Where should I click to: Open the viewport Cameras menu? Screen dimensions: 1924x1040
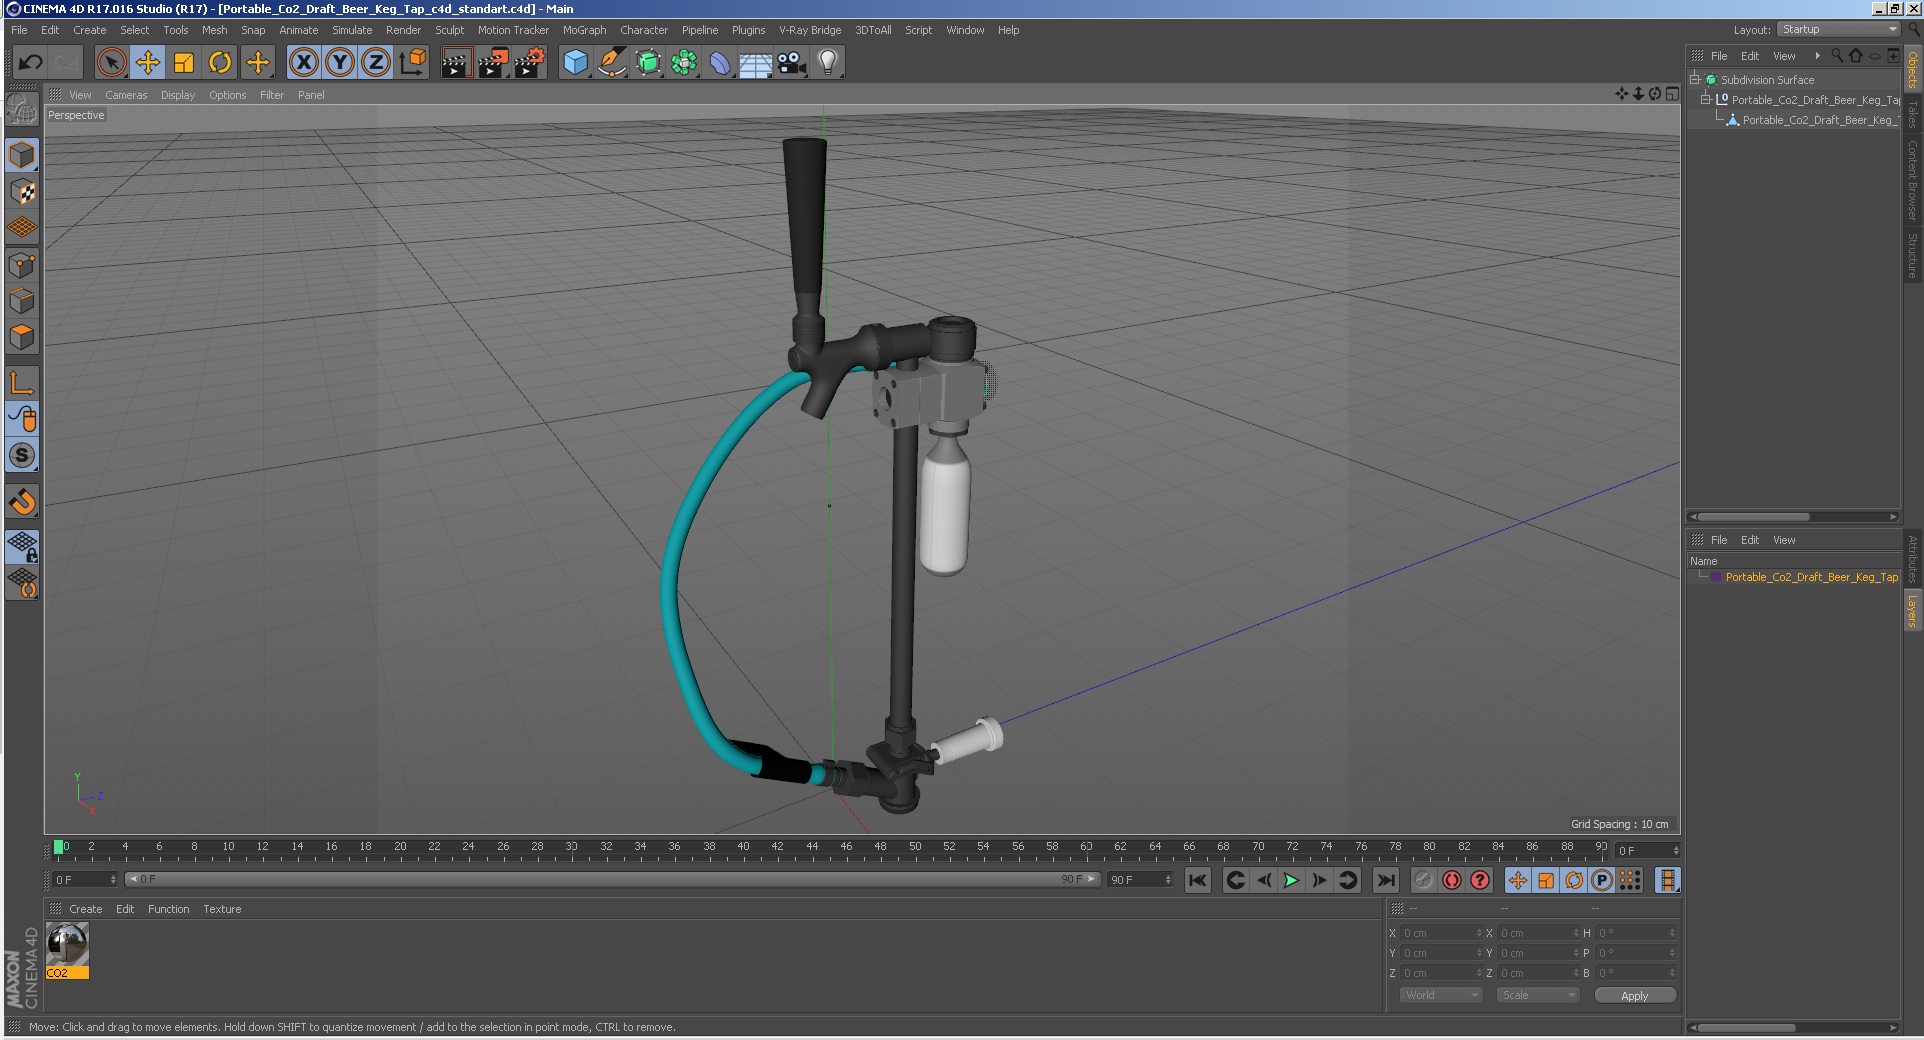click(x=126, y=95)
